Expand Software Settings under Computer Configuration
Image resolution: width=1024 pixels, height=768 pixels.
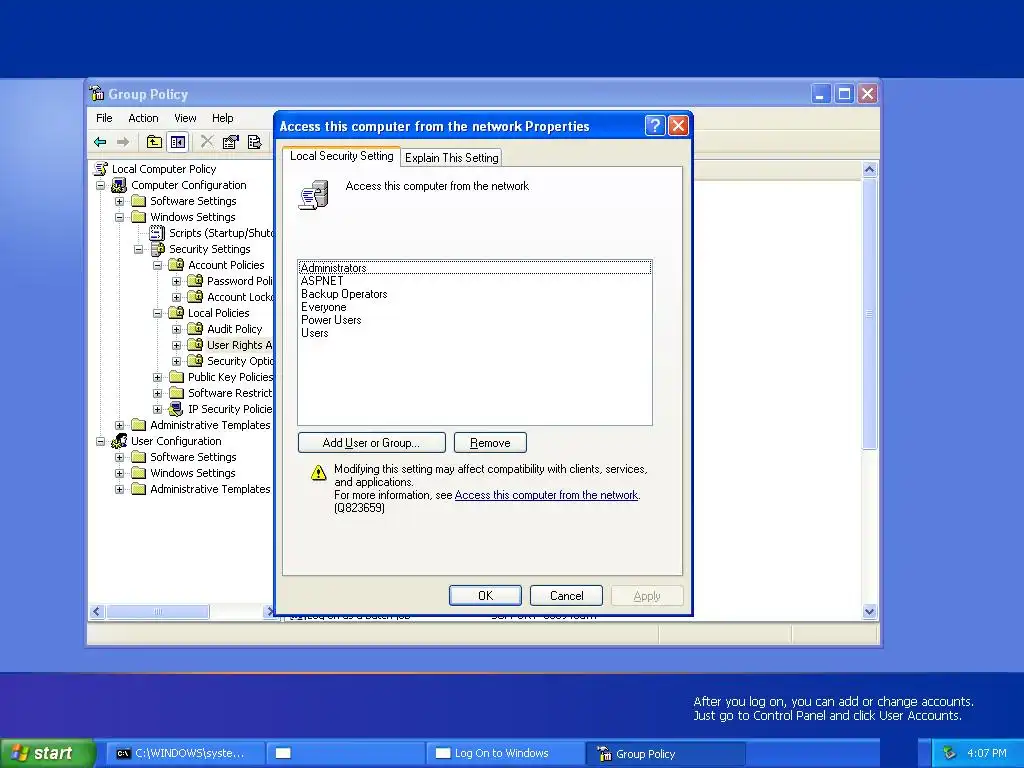click(x=120, y=201)
